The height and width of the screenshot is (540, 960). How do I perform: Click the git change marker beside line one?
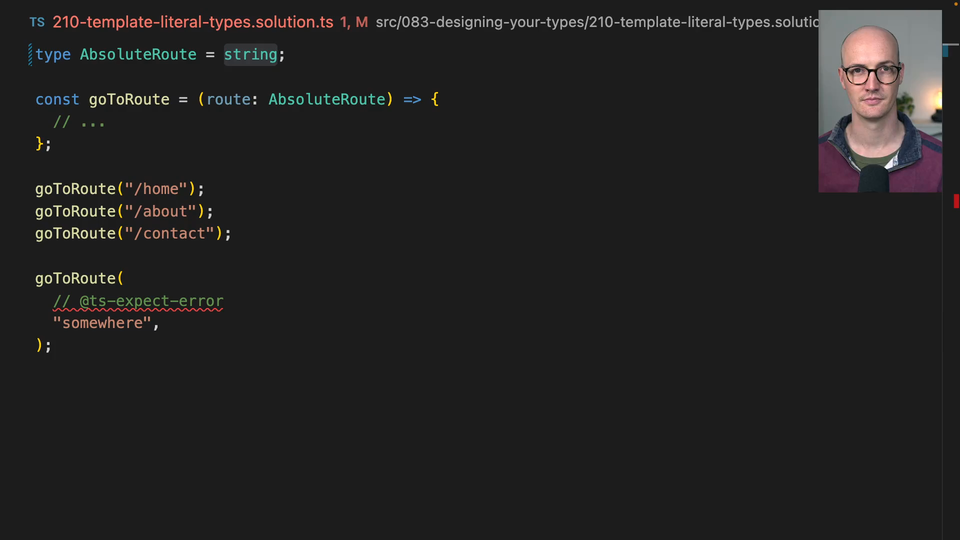tap(30, 55)
